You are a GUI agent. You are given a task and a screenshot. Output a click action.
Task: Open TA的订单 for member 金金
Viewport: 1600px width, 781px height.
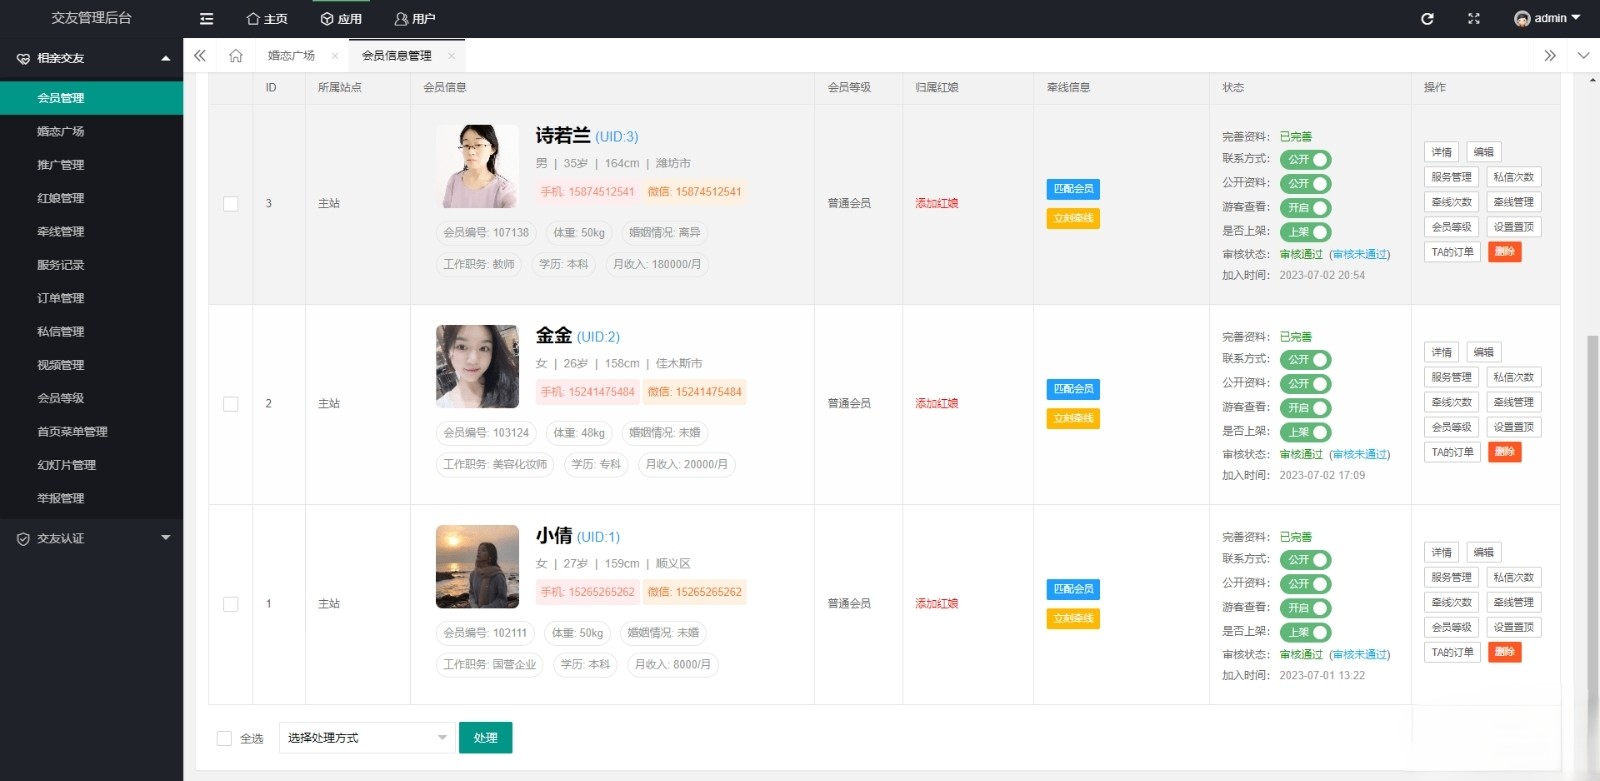point(1452,452)
